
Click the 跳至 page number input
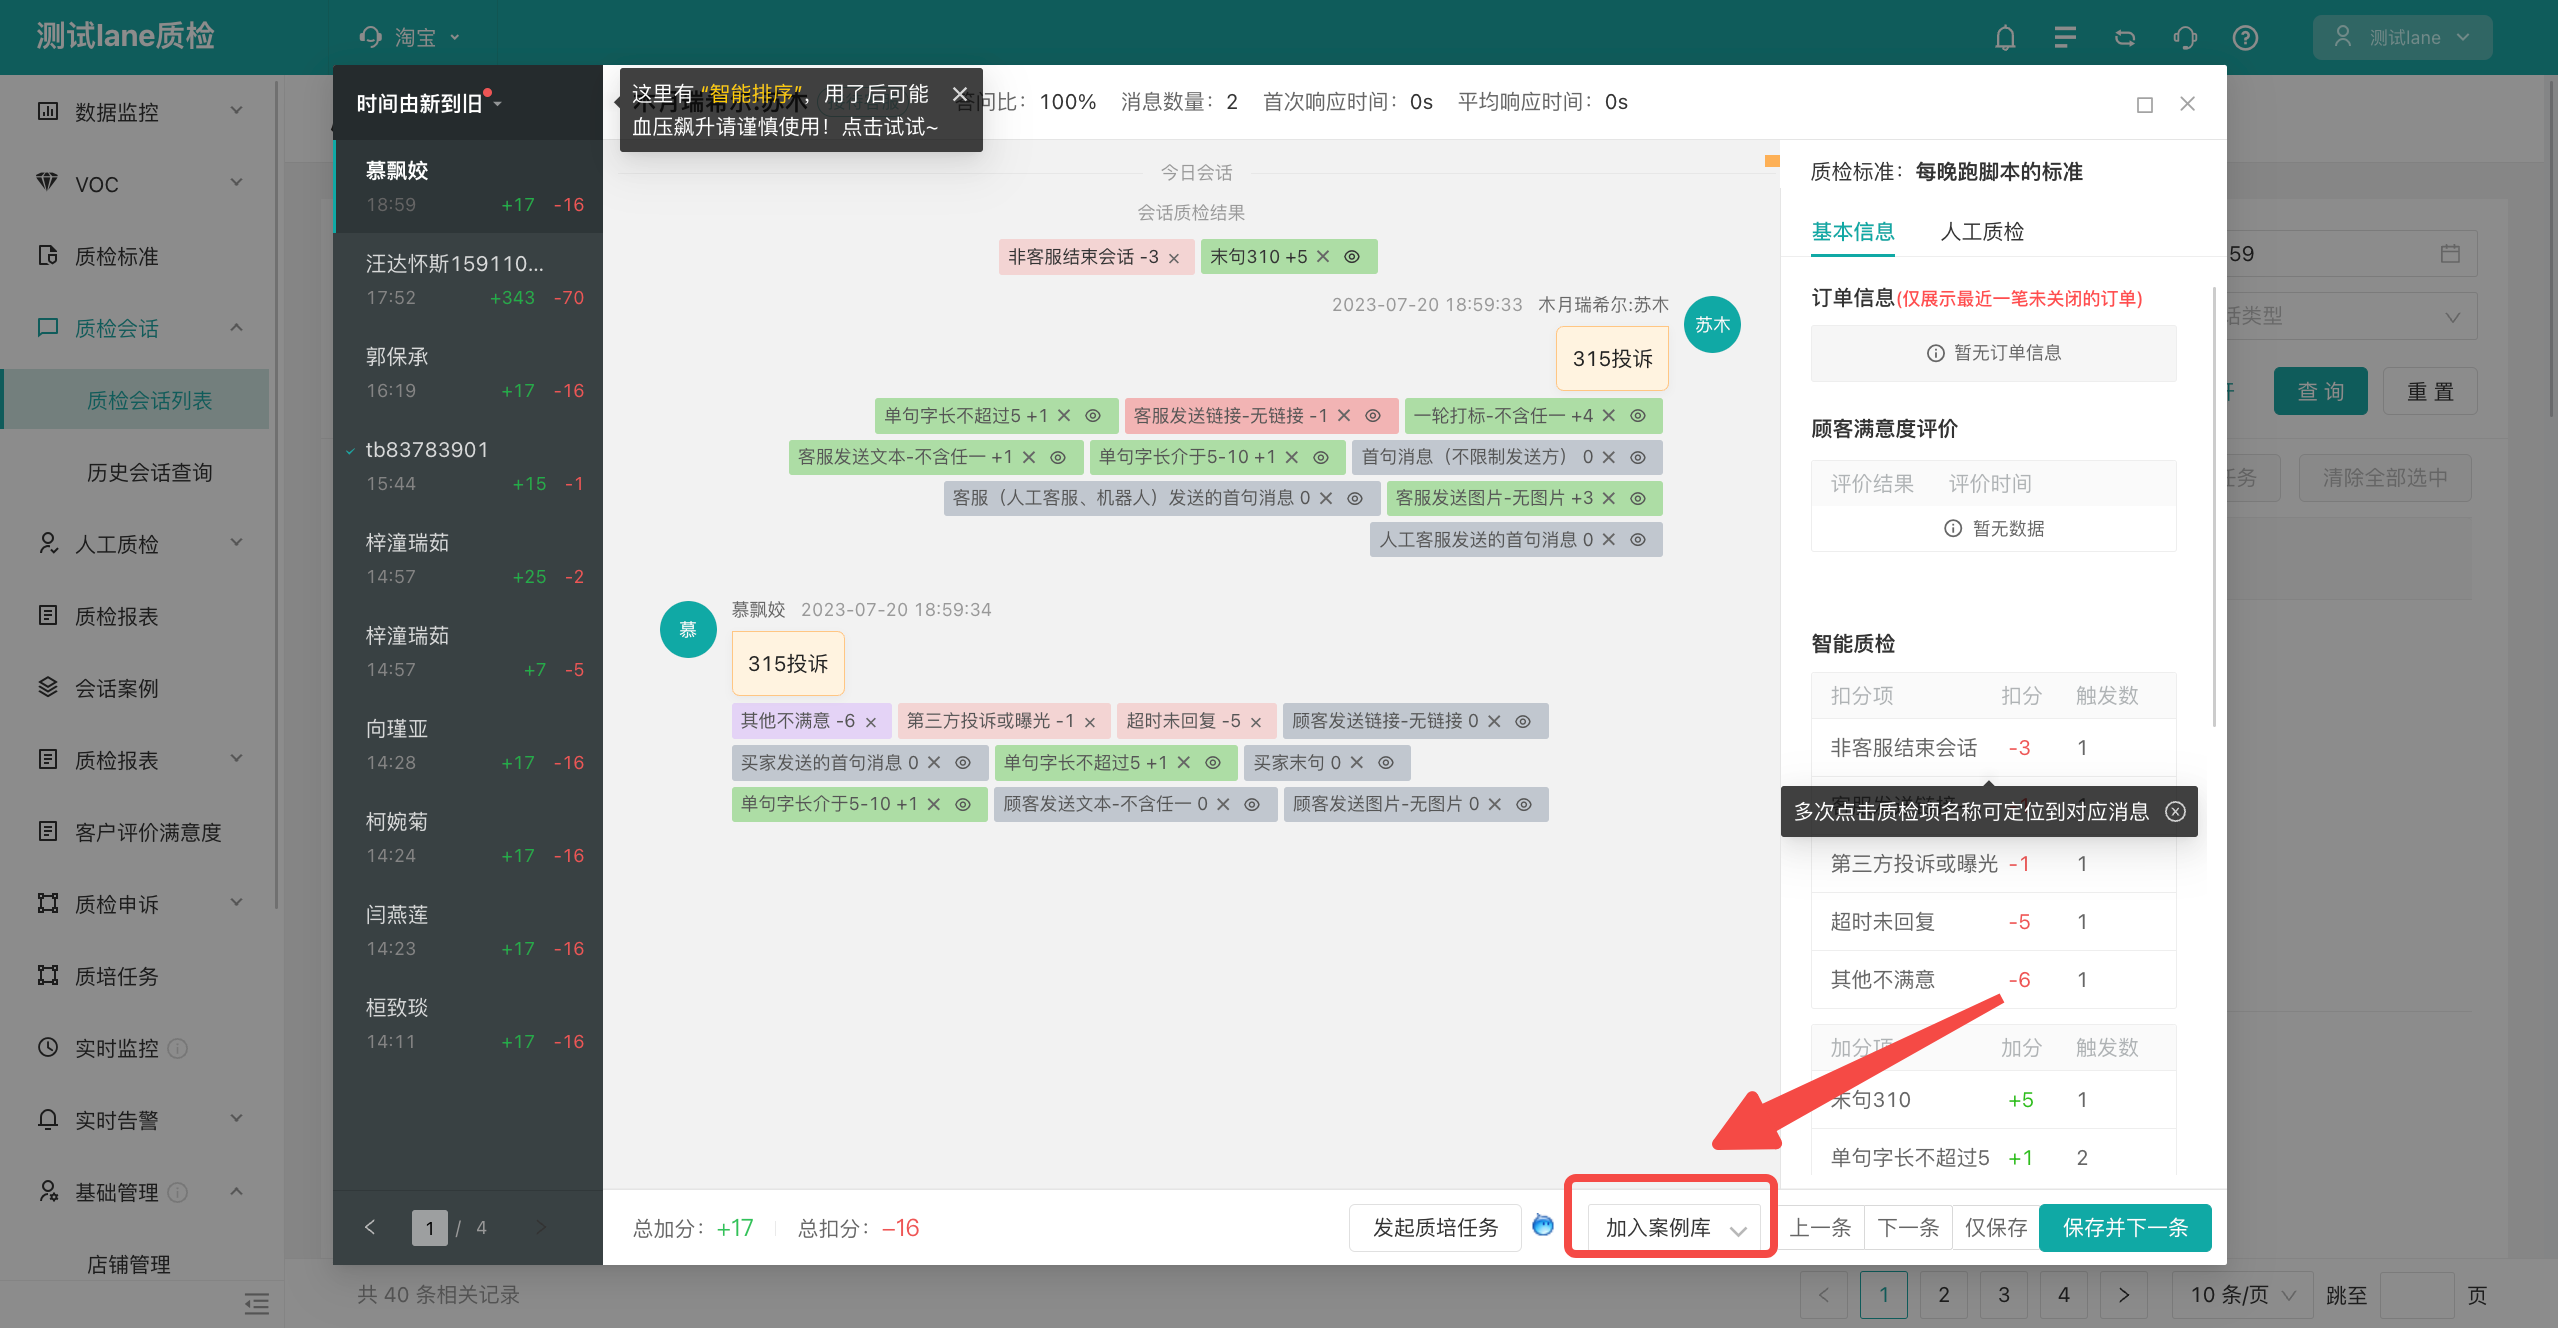[2418, 1295]
